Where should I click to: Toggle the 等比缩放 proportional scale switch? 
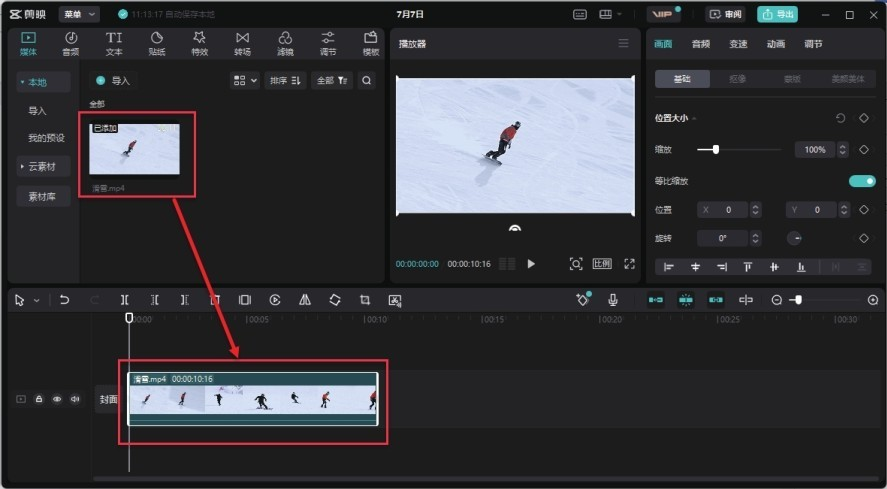coord(862,181)
